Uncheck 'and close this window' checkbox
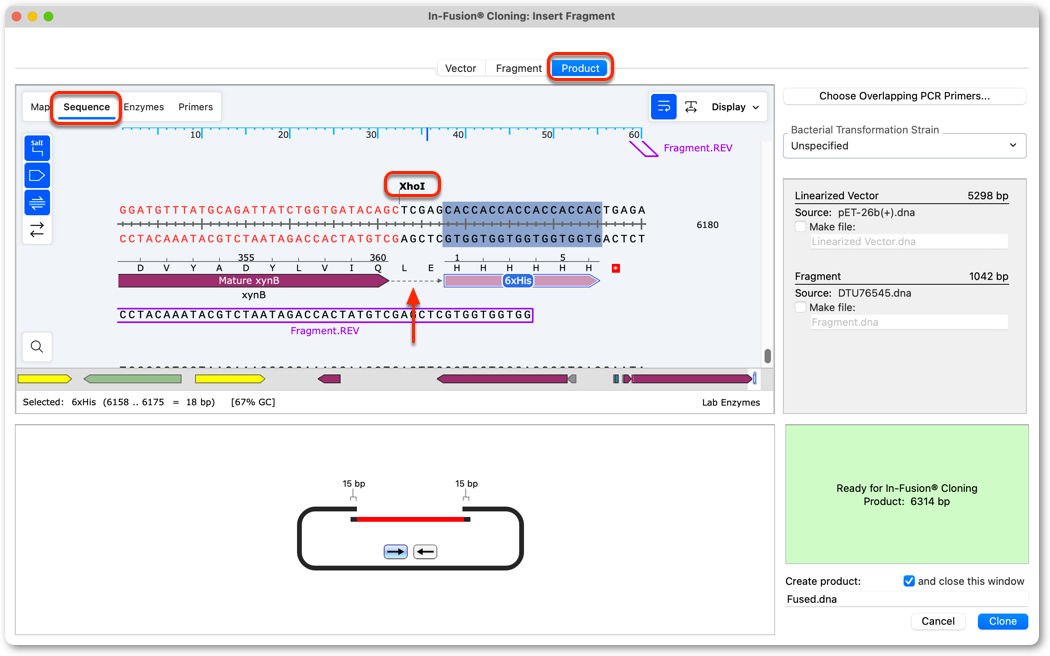Viewport: 1050px width, 656px height. click(x=909, y=581)
